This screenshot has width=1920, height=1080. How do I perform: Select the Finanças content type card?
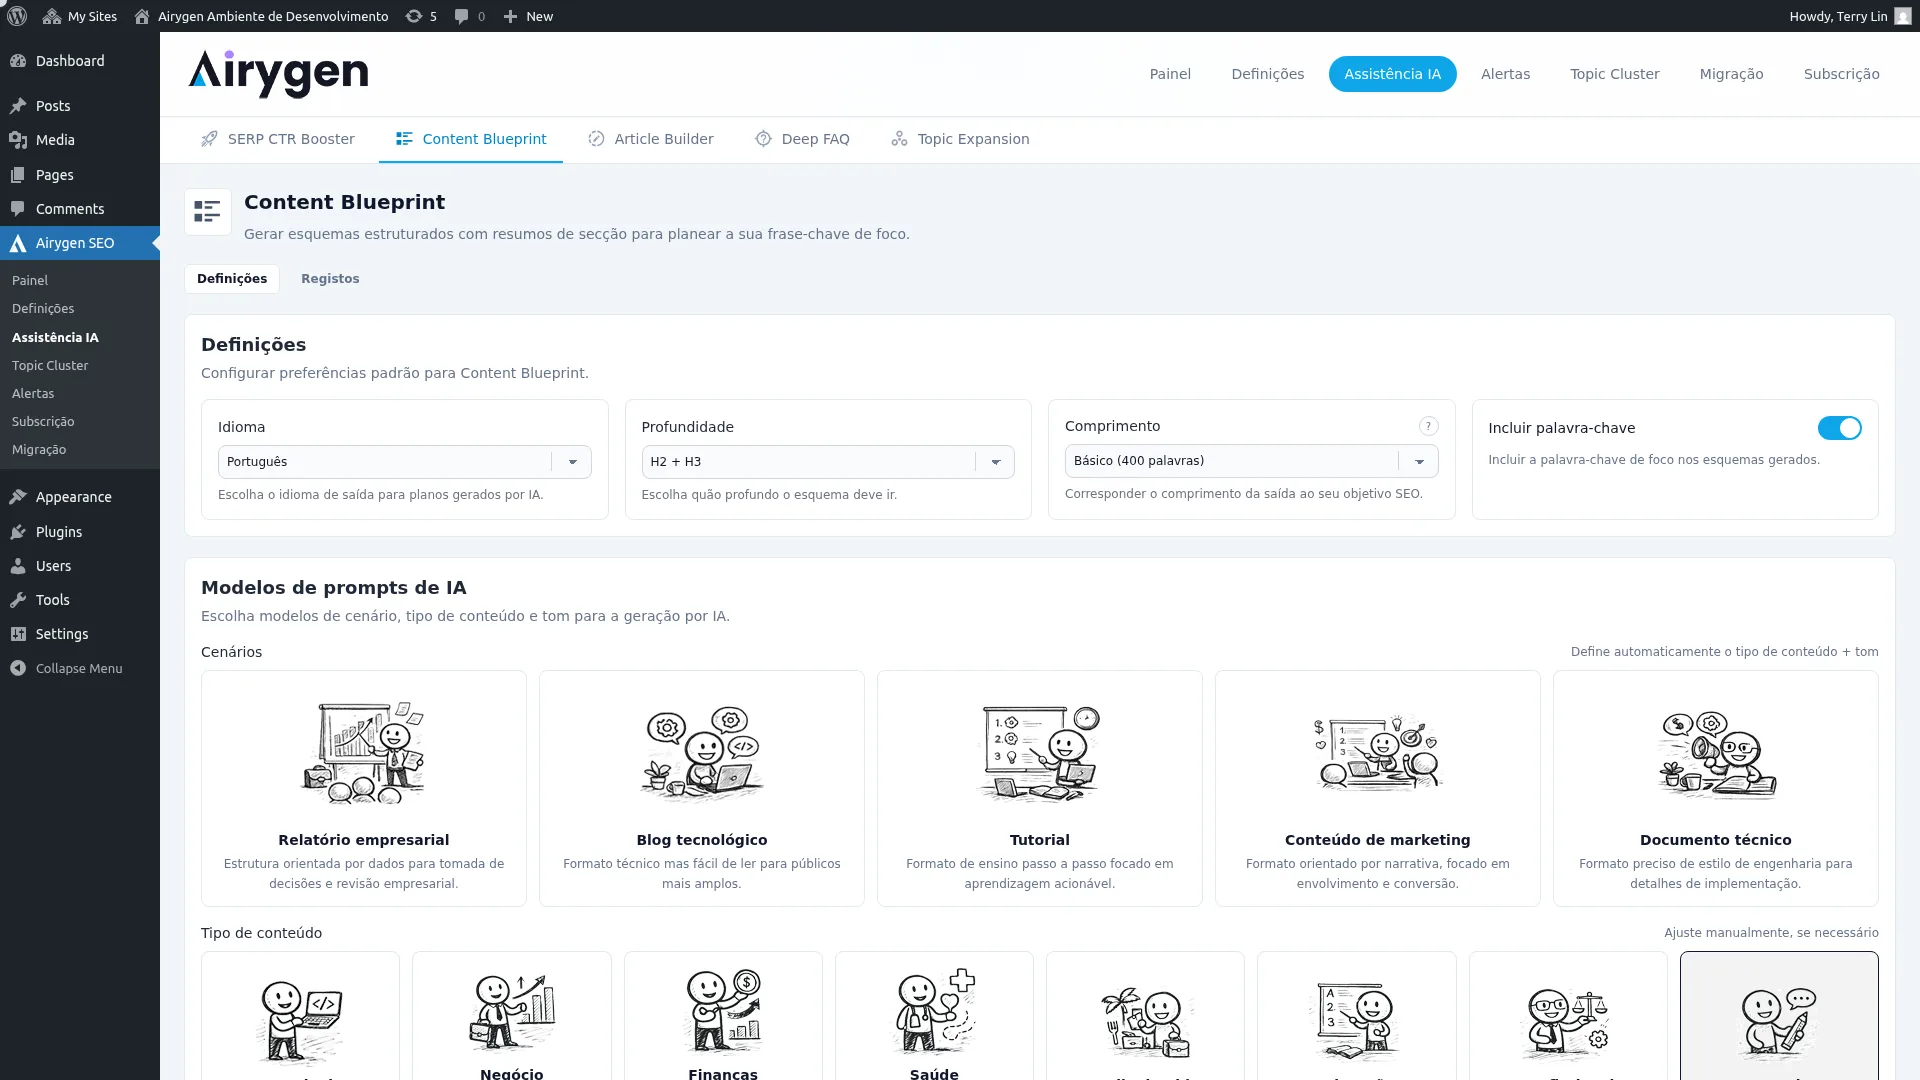point(723,1016)
